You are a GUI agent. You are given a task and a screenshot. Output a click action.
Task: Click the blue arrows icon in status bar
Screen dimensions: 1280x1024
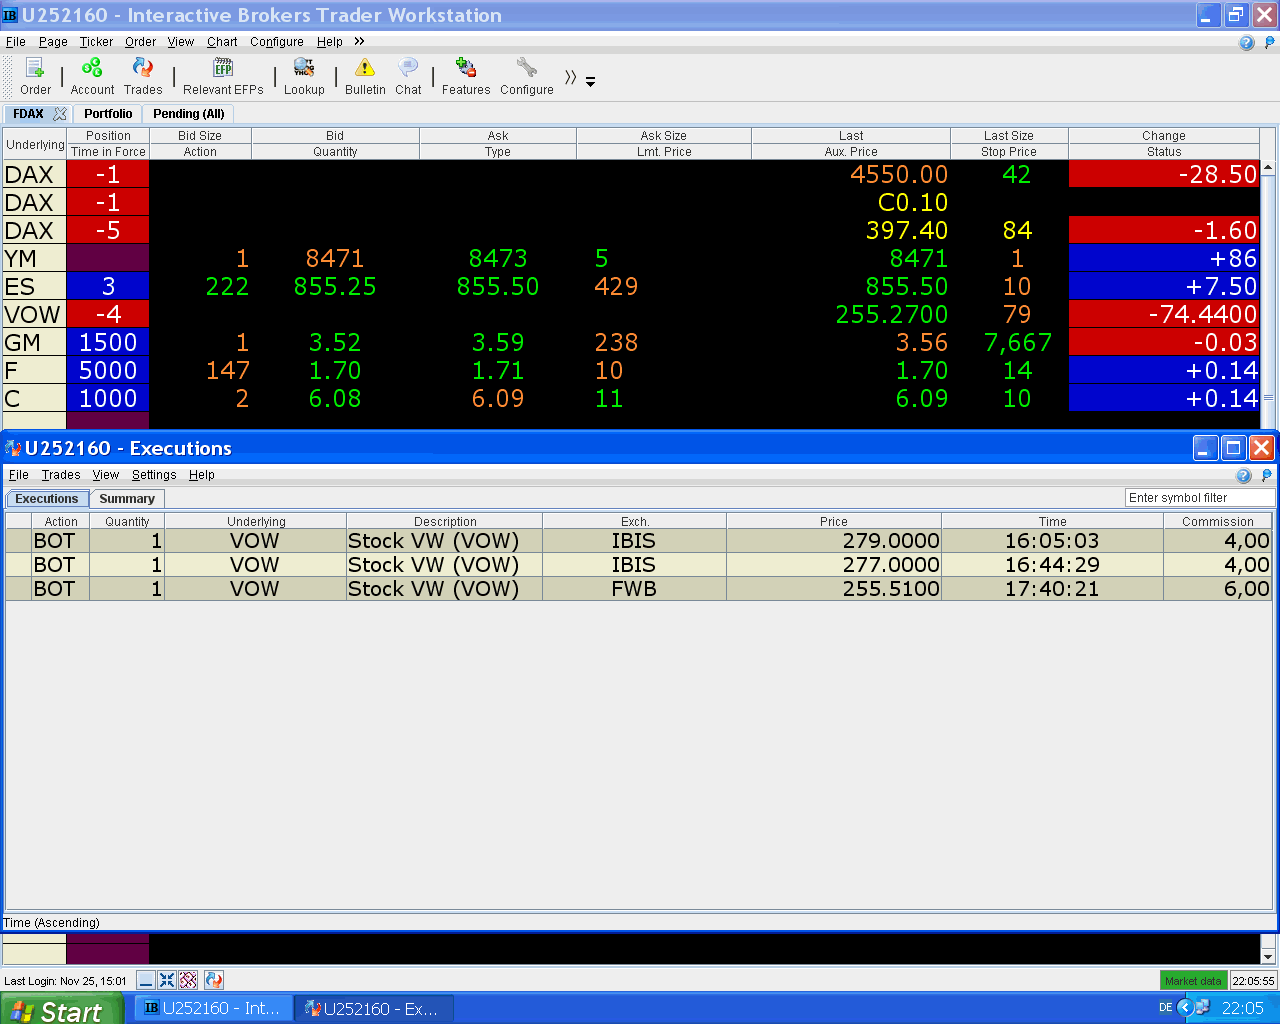point(167,980)
